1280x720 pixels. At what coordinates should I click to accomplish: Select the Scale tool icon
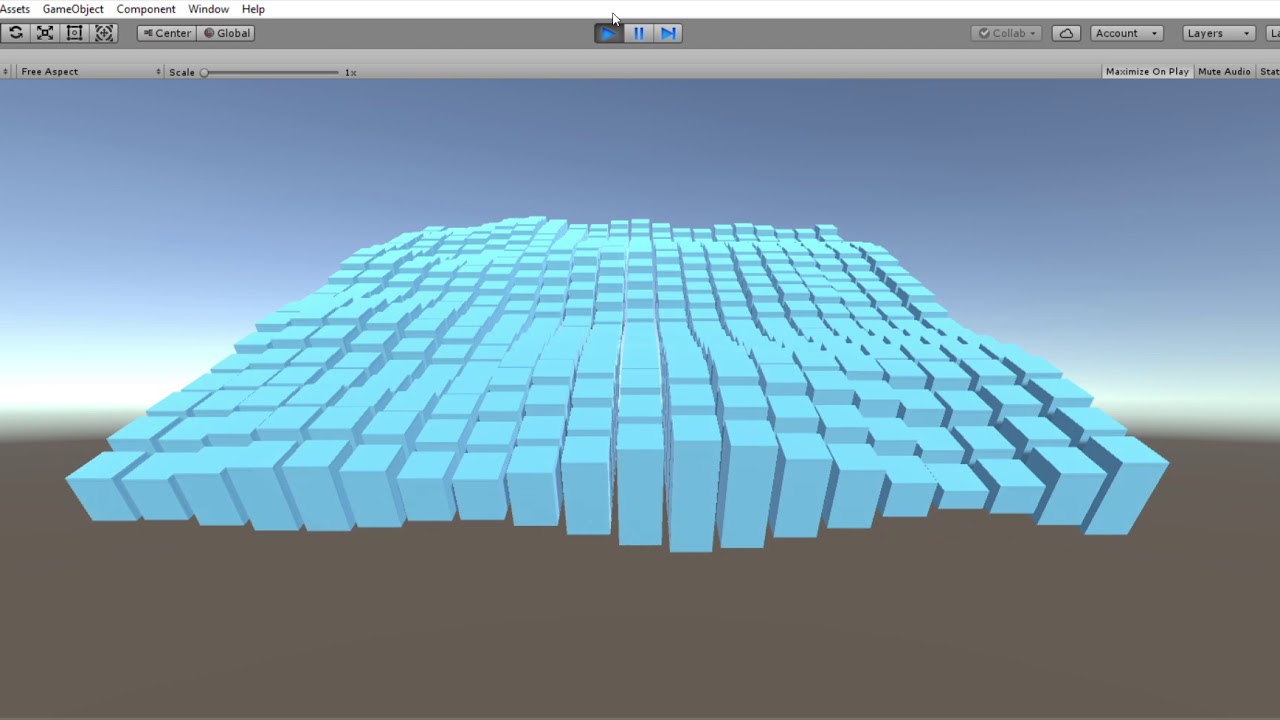pyautogui.click(x=45, y=33)
